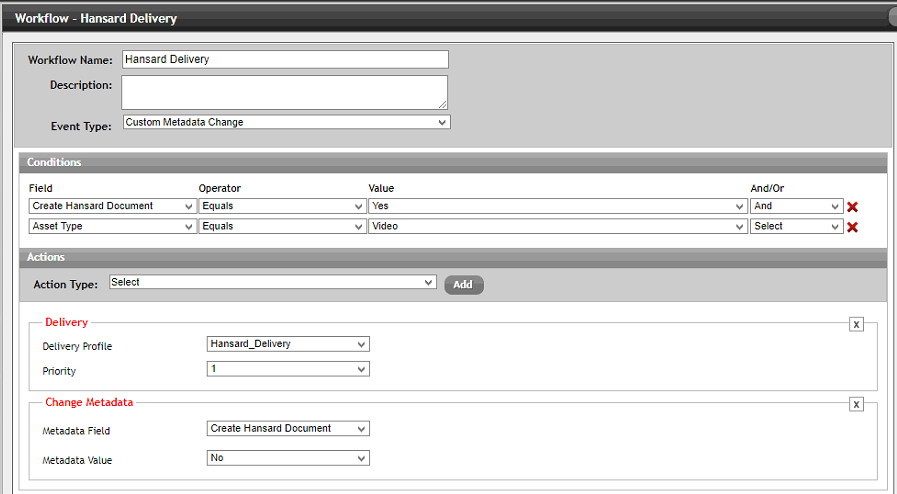Click the Value column header

tap(381, 188)
